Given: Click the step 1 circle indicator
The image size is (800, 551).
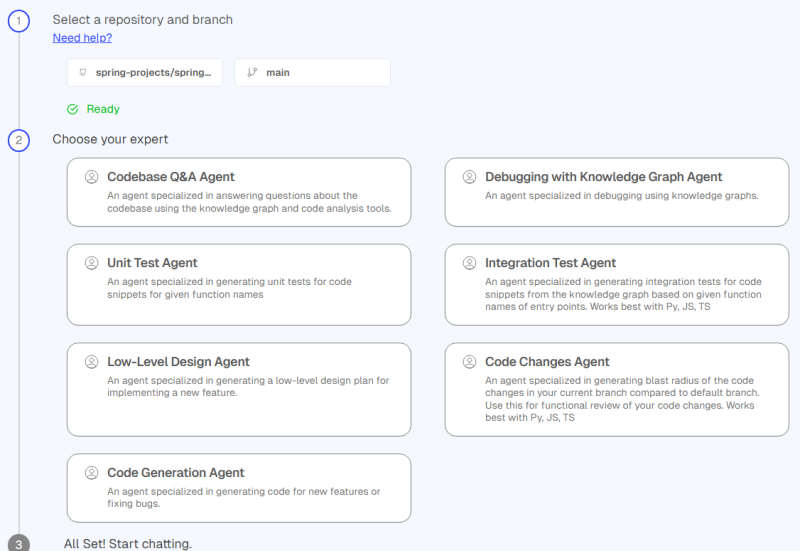Looking at the screenshot, I should [x=19, y=20].
